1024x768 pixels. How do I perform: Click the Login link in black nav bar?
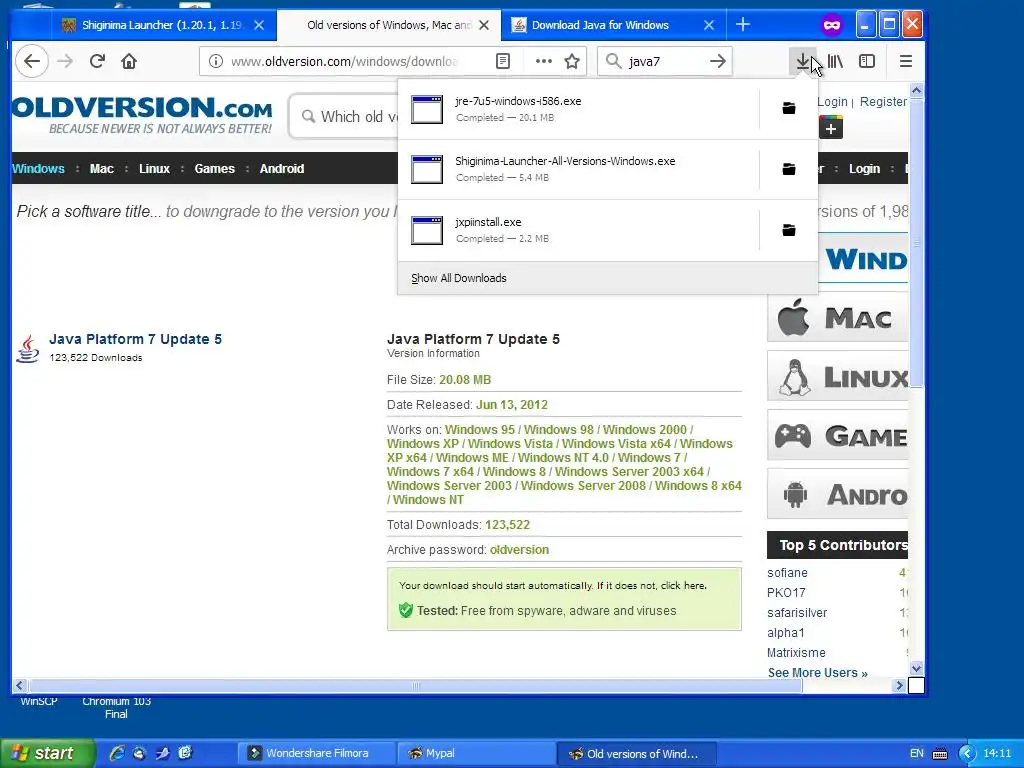864,168
